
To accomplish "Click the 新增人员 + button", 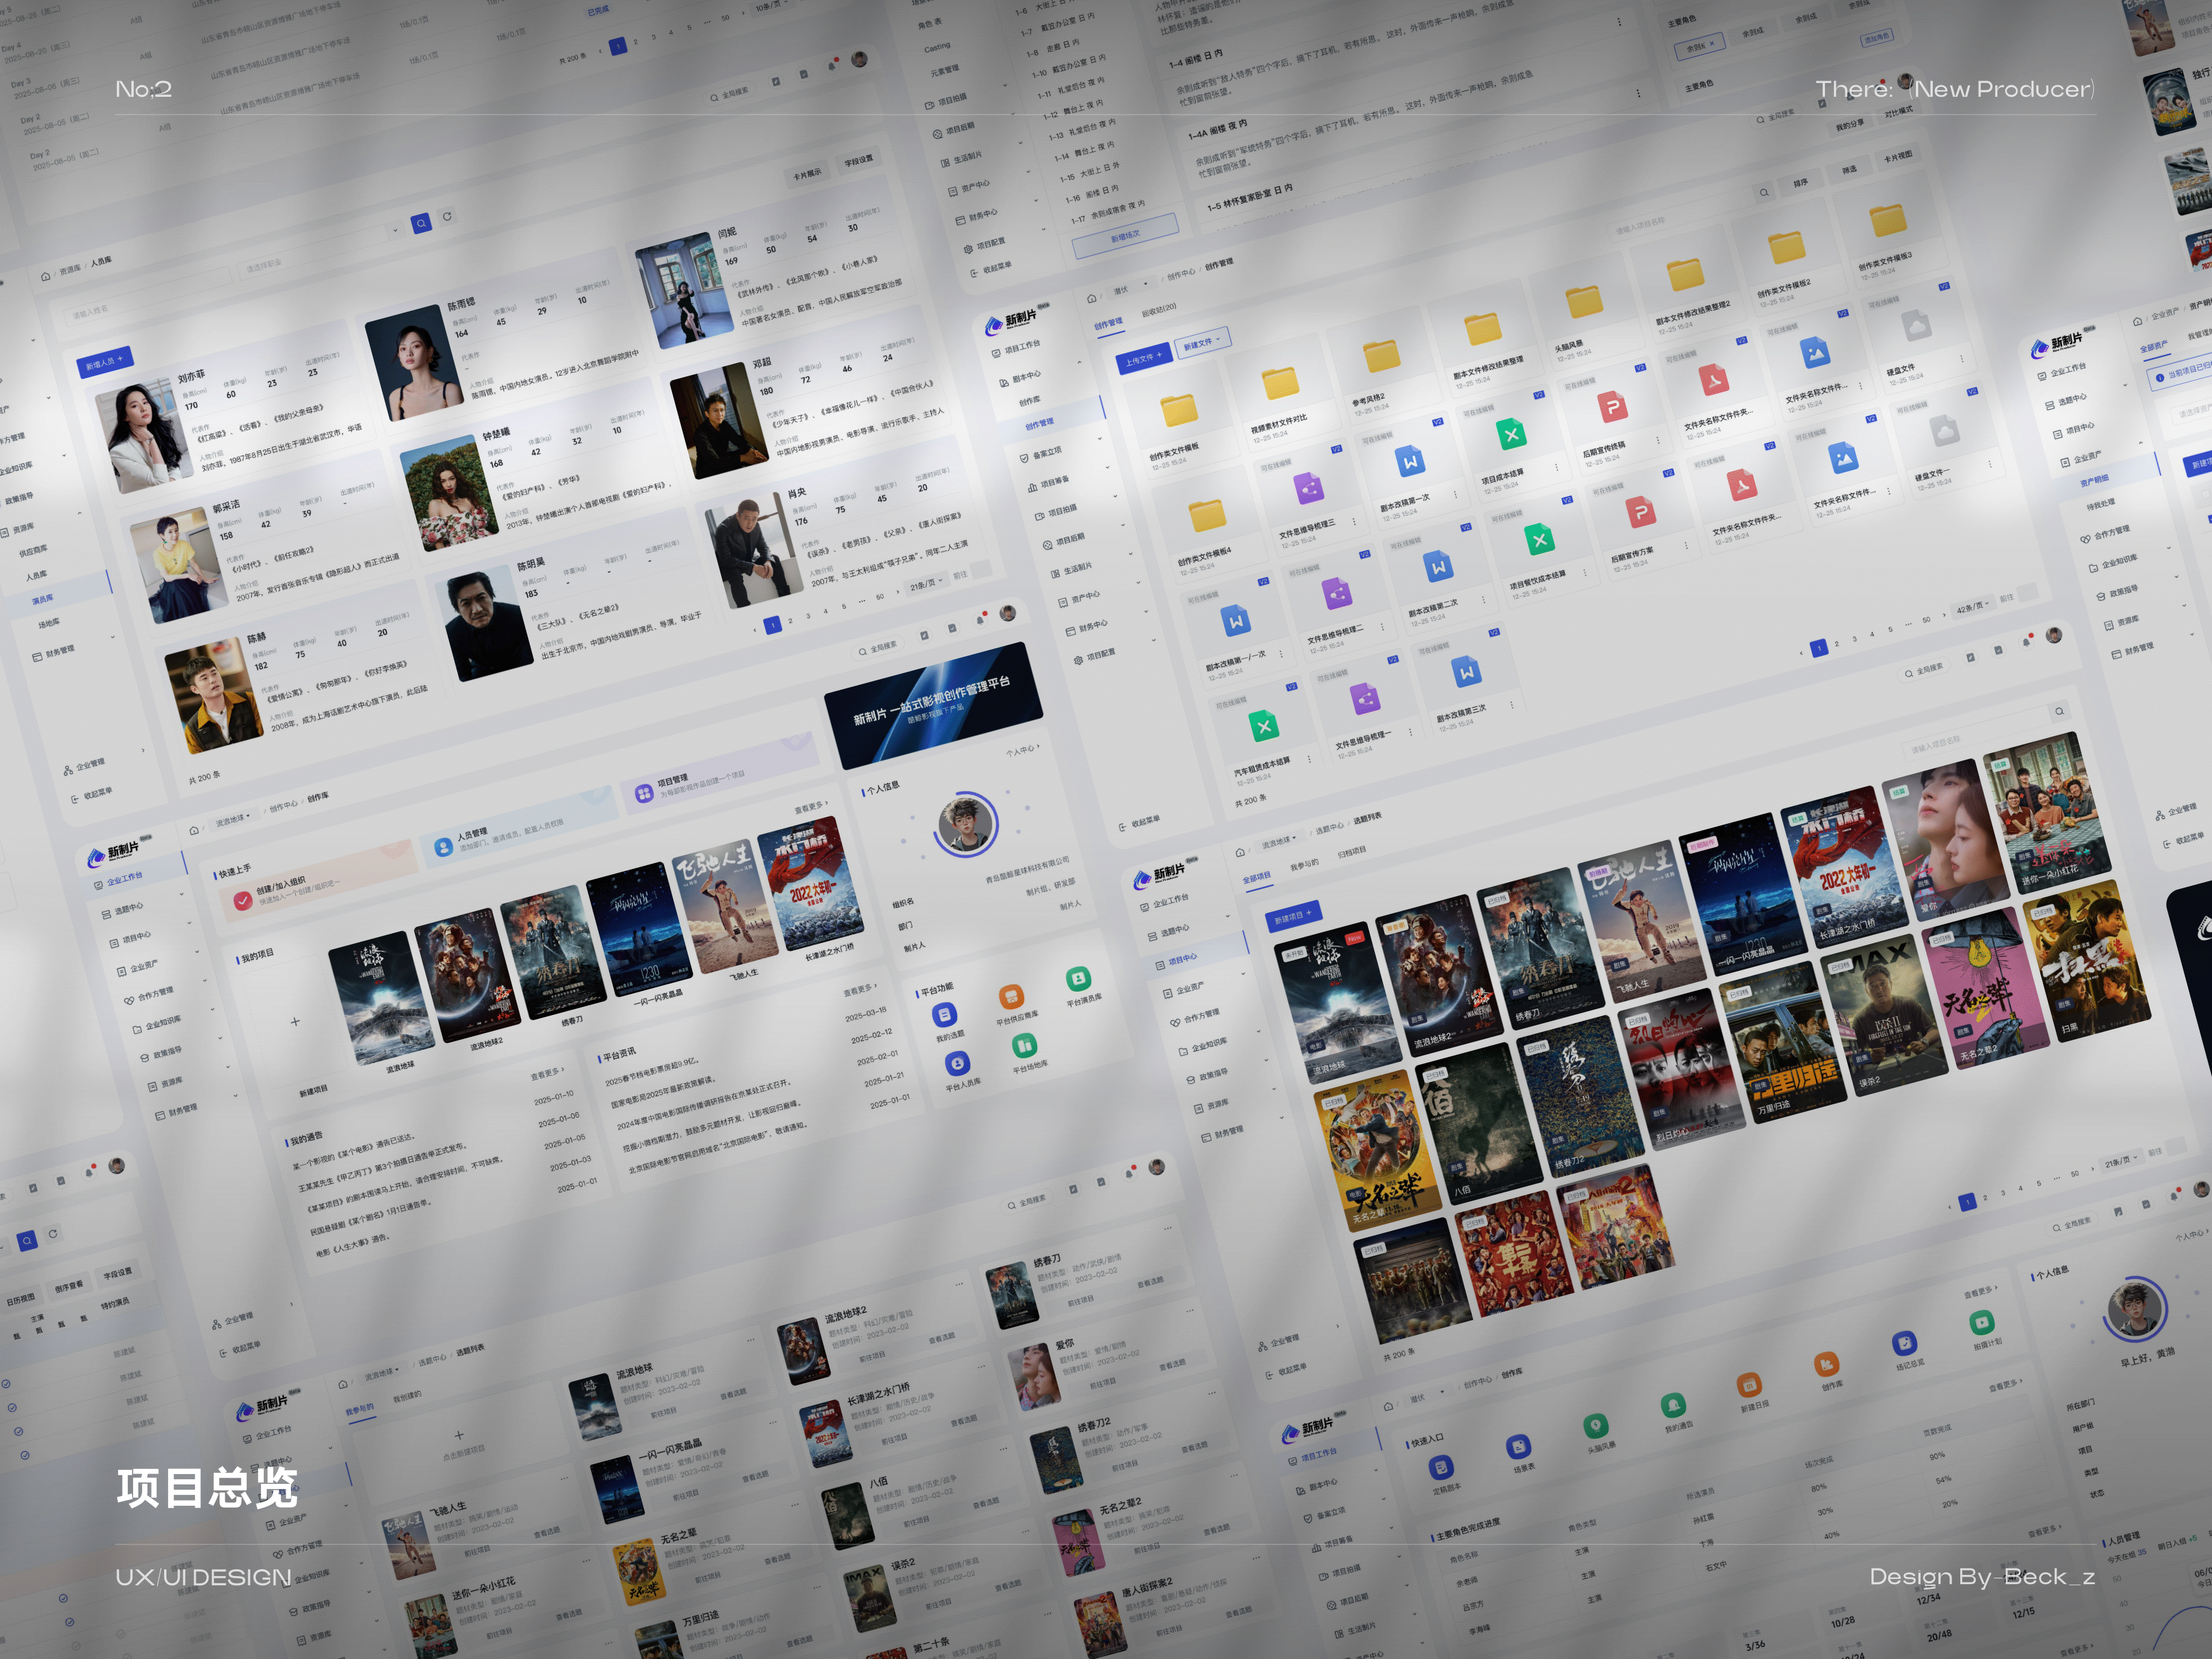I will [104, 362].
